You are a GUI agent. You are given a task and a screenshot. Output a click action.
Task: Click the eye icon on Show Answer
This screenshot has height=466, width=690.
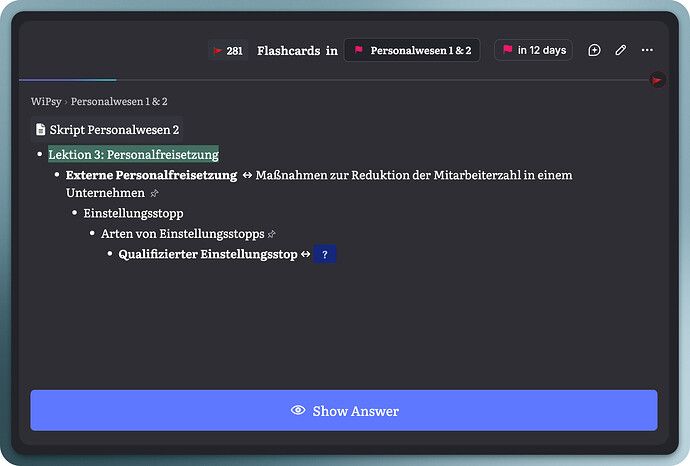coord(297,411)
